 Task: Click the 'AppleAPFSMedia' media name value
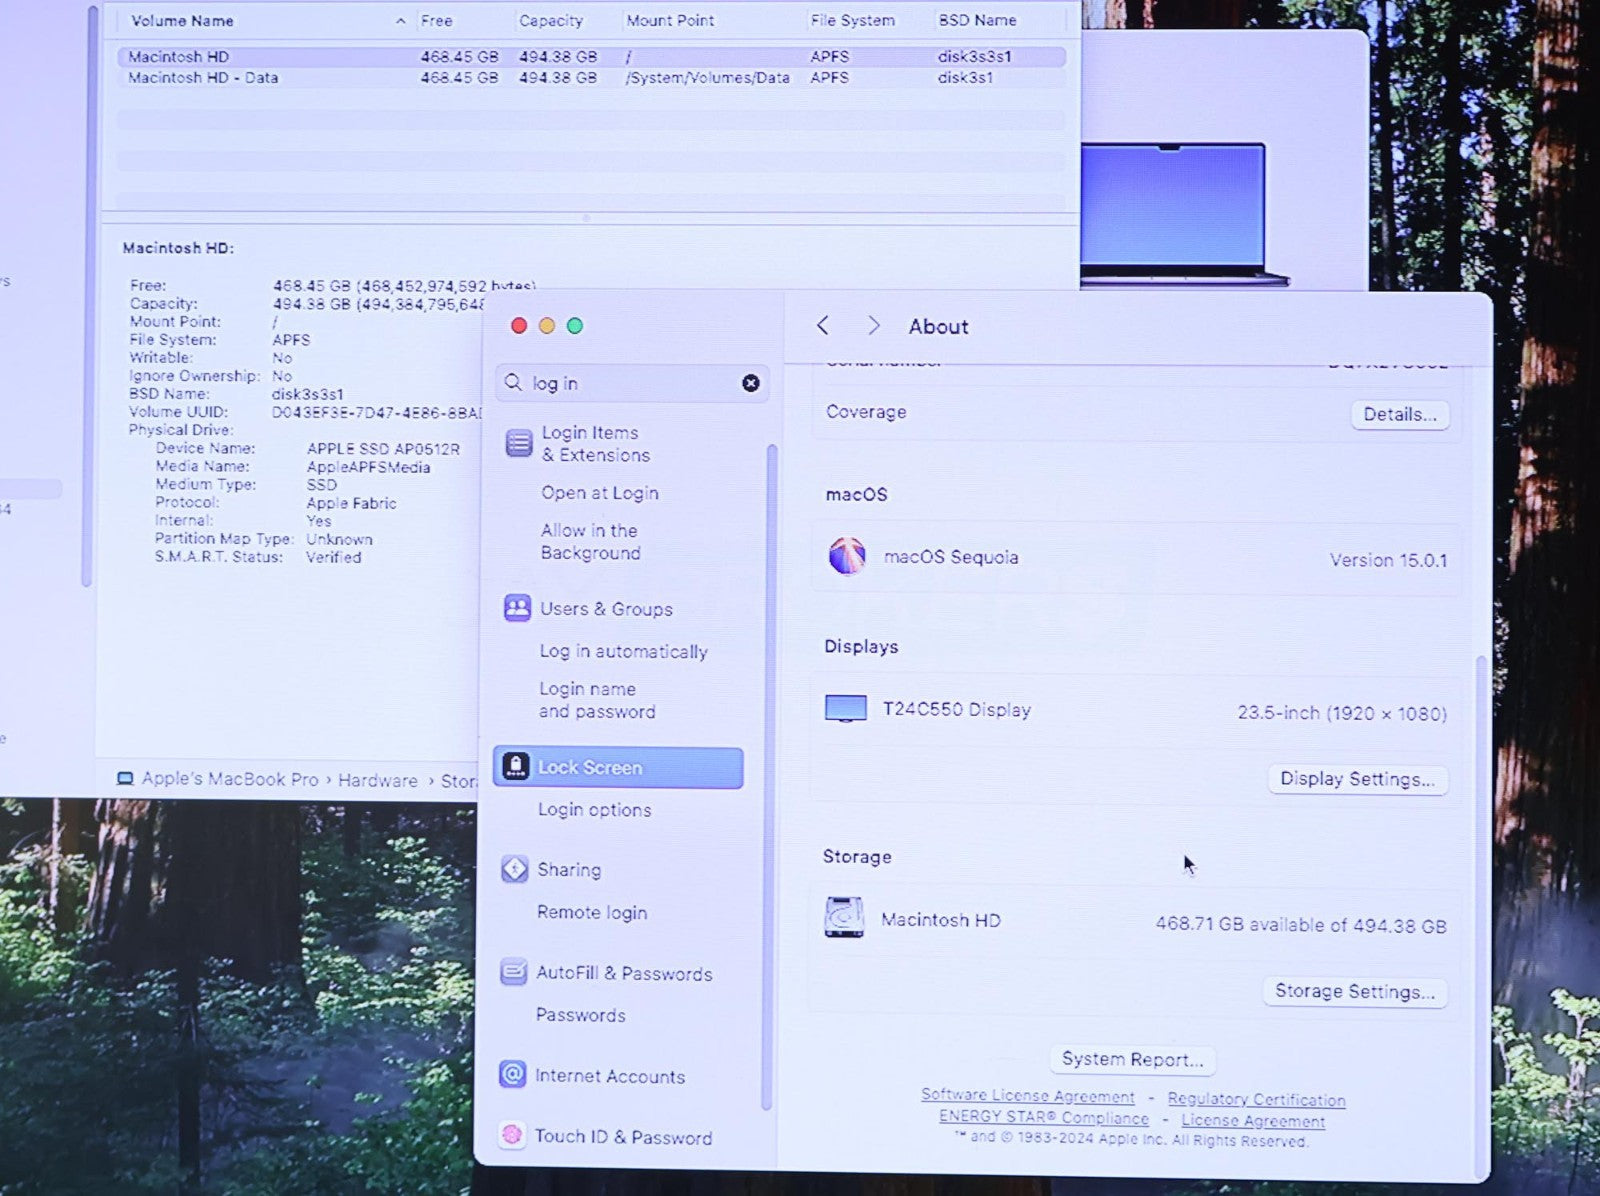[368, 467]
